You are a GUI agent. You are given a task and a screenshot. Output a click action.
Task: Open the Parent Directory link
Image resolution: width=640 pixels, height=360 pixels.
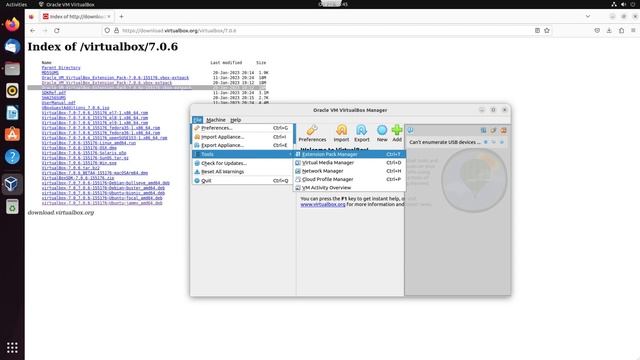pos(61,68)
